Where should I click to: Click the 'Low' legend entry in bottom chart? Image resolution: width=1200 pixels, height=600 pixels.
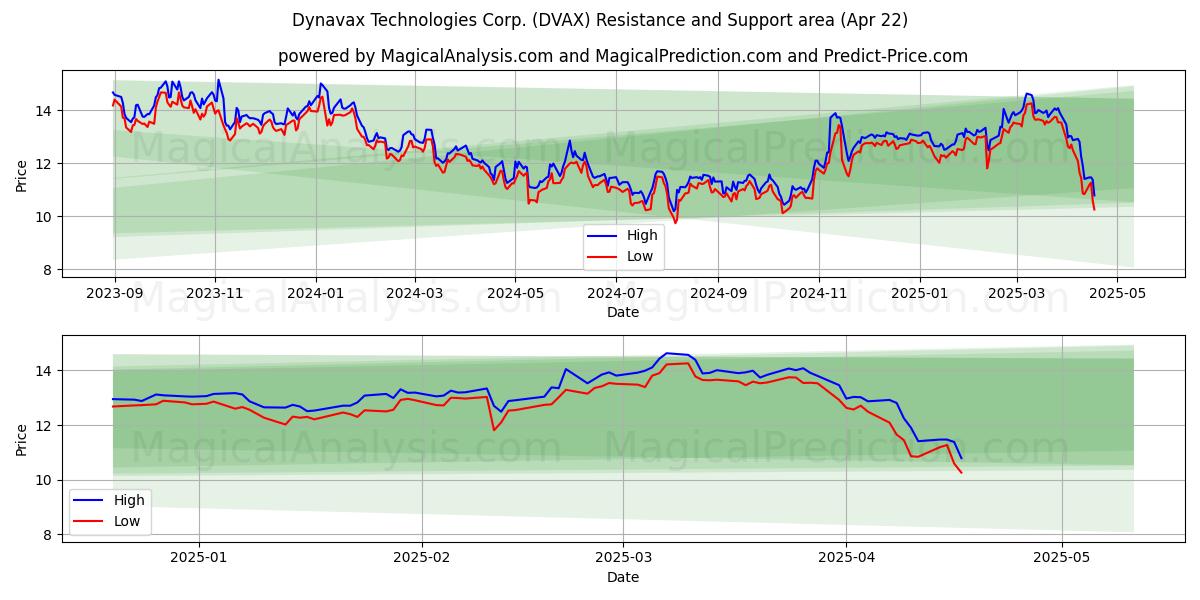(107, 521)
